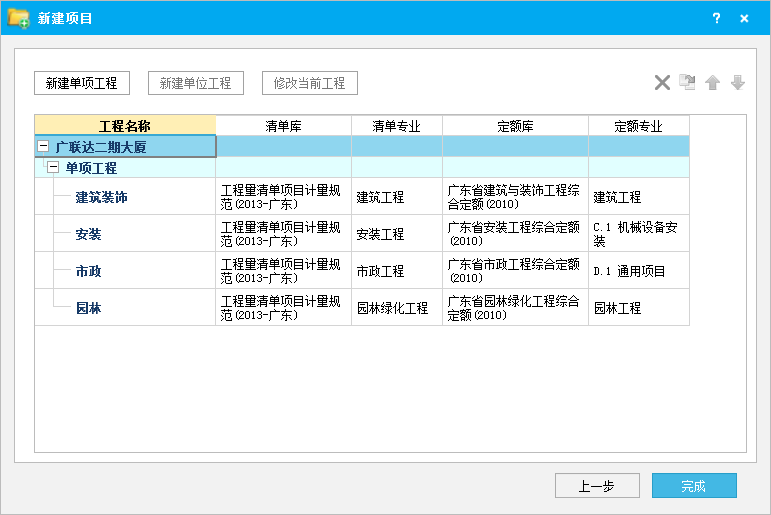771x515 pixels.
Task: Click the copy project toolbar icon
Action: click(687, 83)
